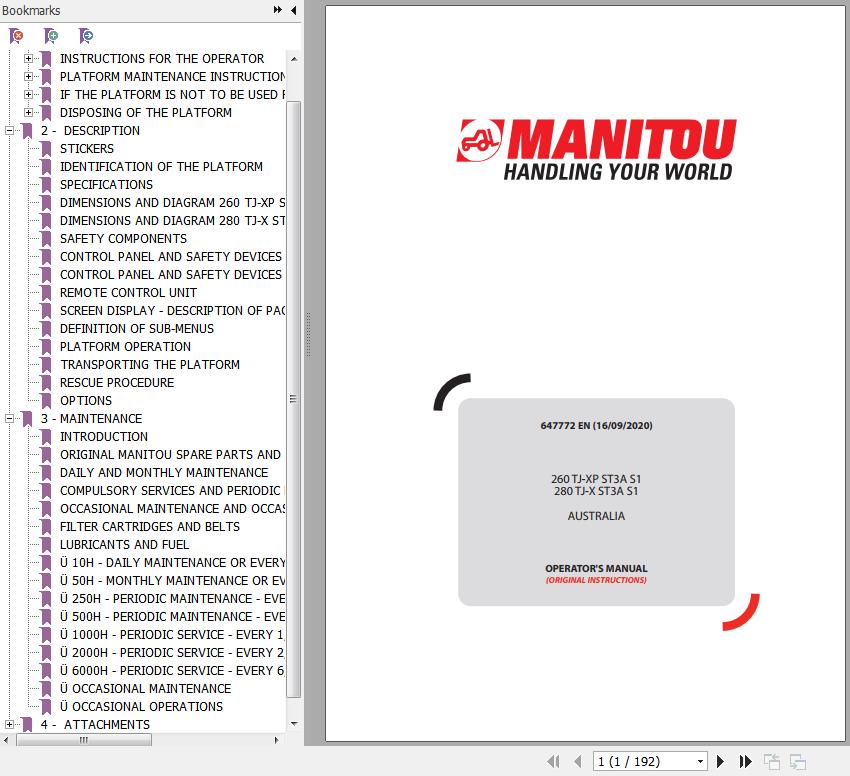Click the bookmarks horizontal scrollbar thumb
850x776 pixels.
pos(84,740)
